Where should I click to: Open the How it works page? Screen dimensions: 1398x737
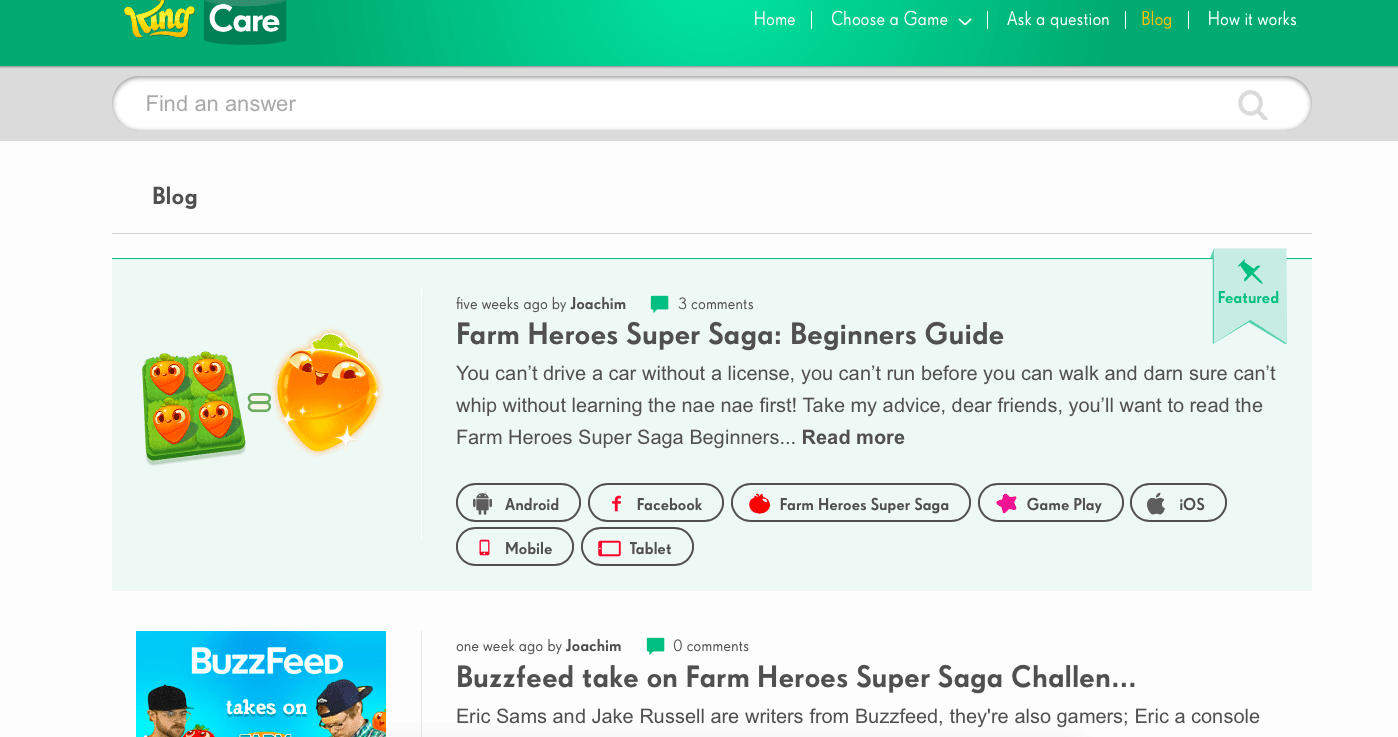coord(1251,20)
